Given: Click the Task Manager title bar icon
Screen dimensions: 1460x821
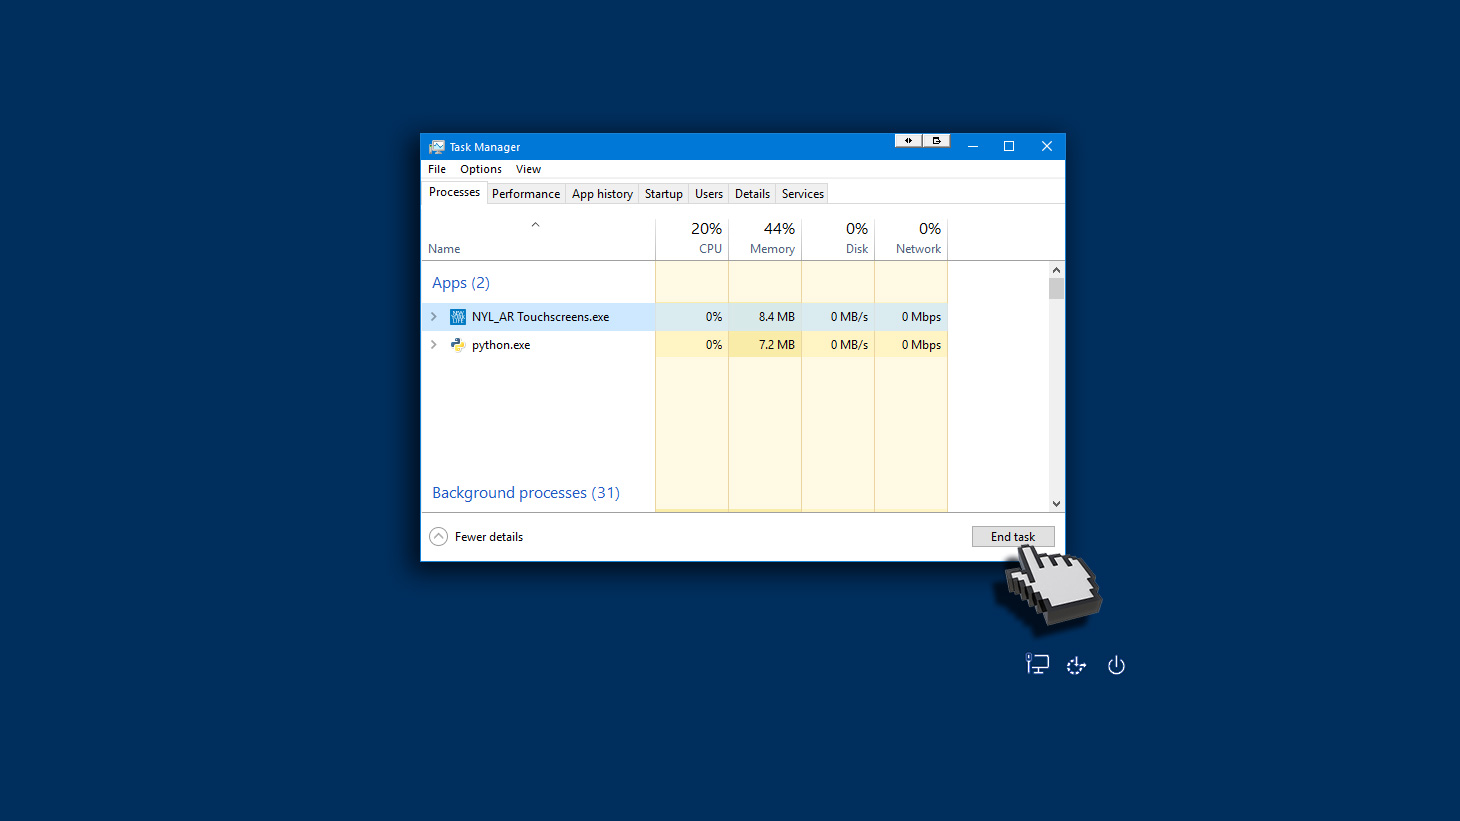Looking at the screenshot, I should click(437, 147).
